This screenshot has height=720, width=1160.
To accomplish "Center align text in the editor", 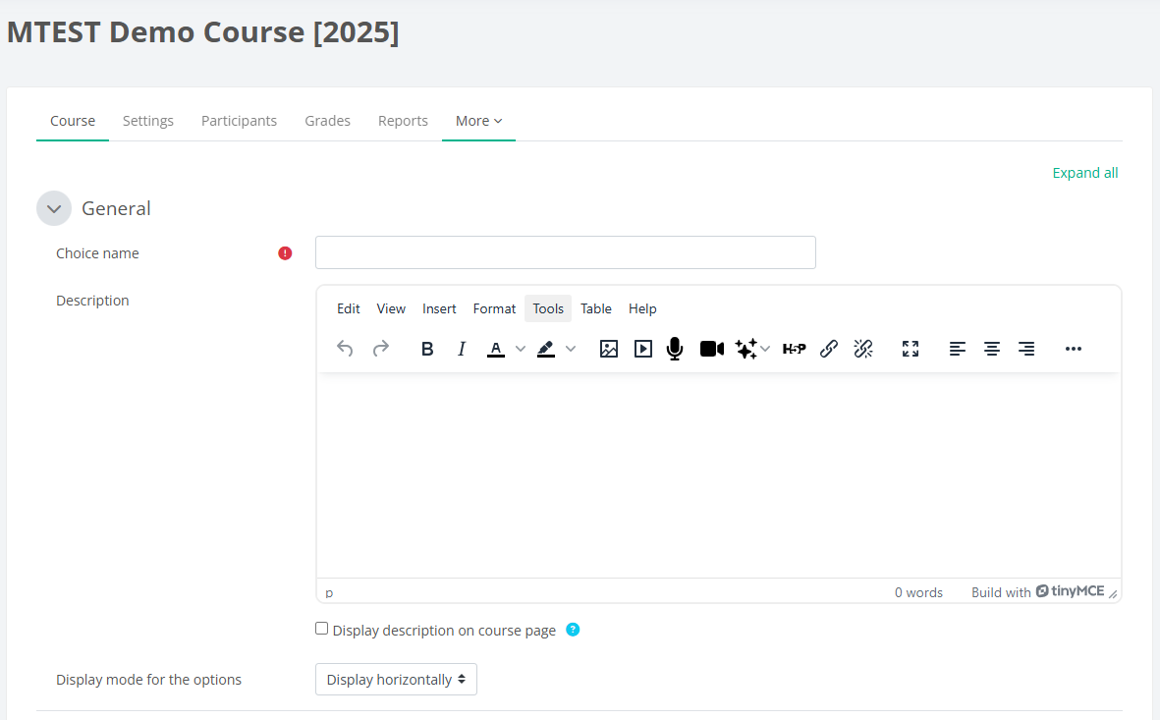I will (992, 349).
